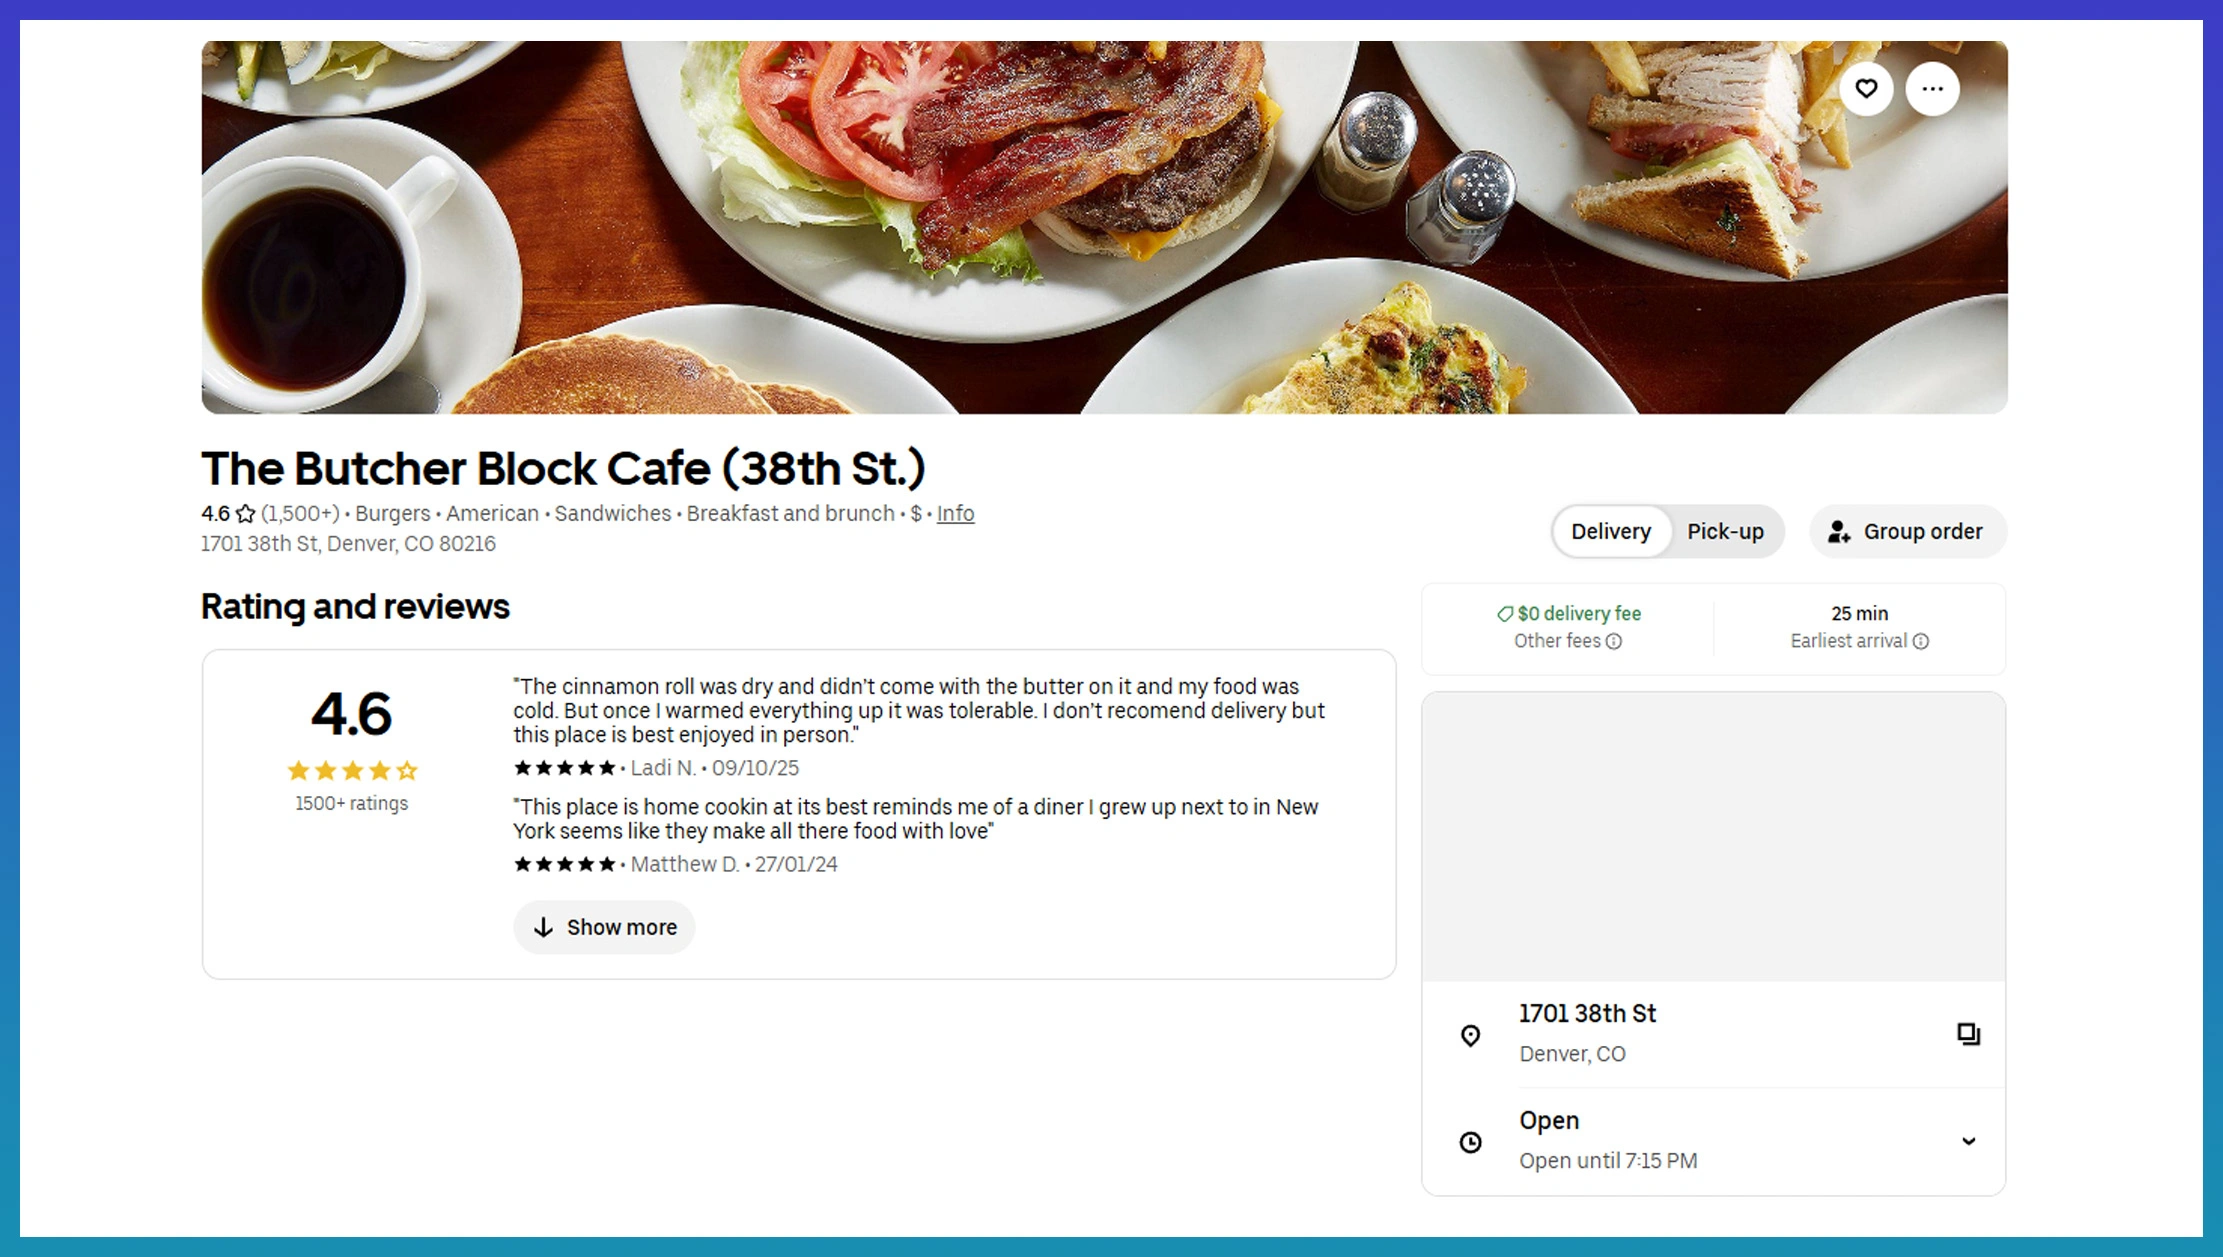
Task: Click the 1500+ ratings text
Action: 351,803
